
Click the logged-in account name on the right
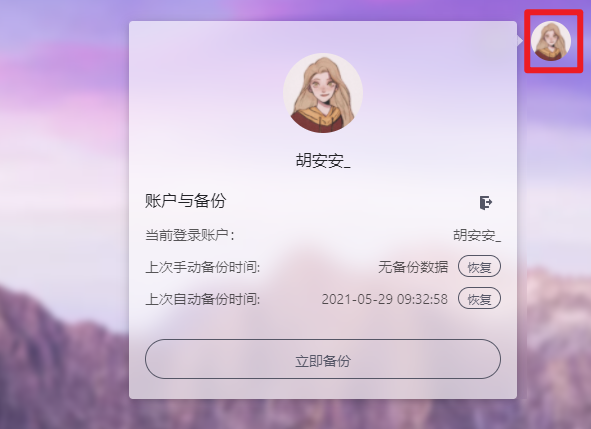(x=477, y=235)
